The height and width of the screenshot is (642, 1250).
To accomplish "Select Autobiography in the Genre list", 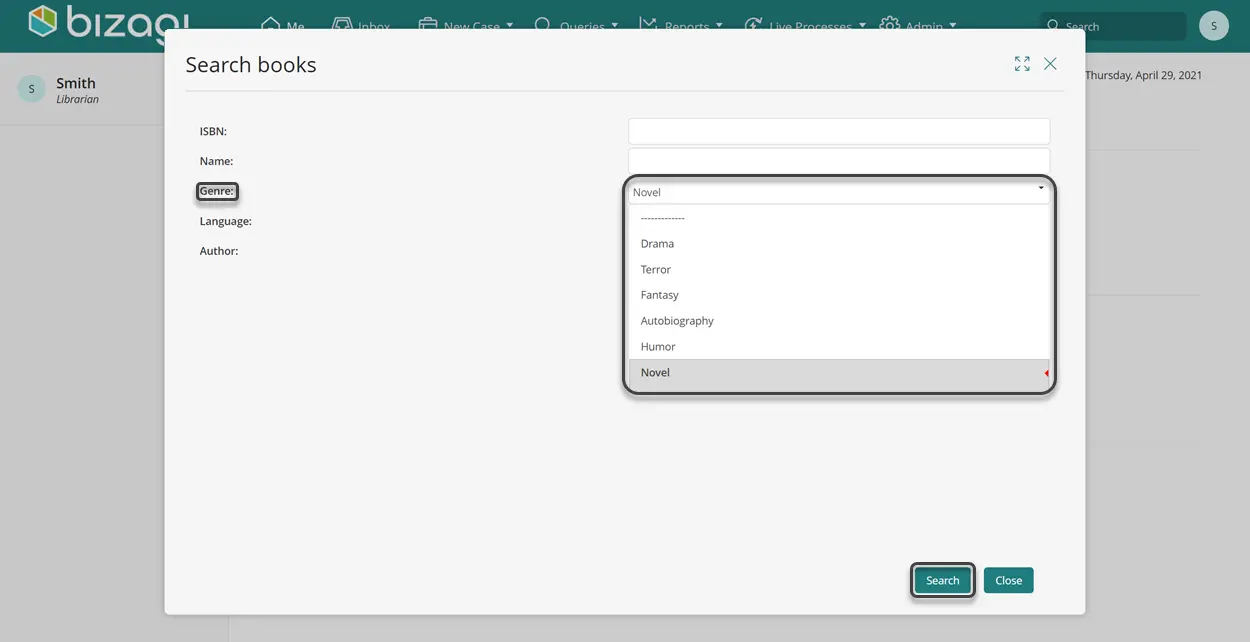I will click(839, 321).
